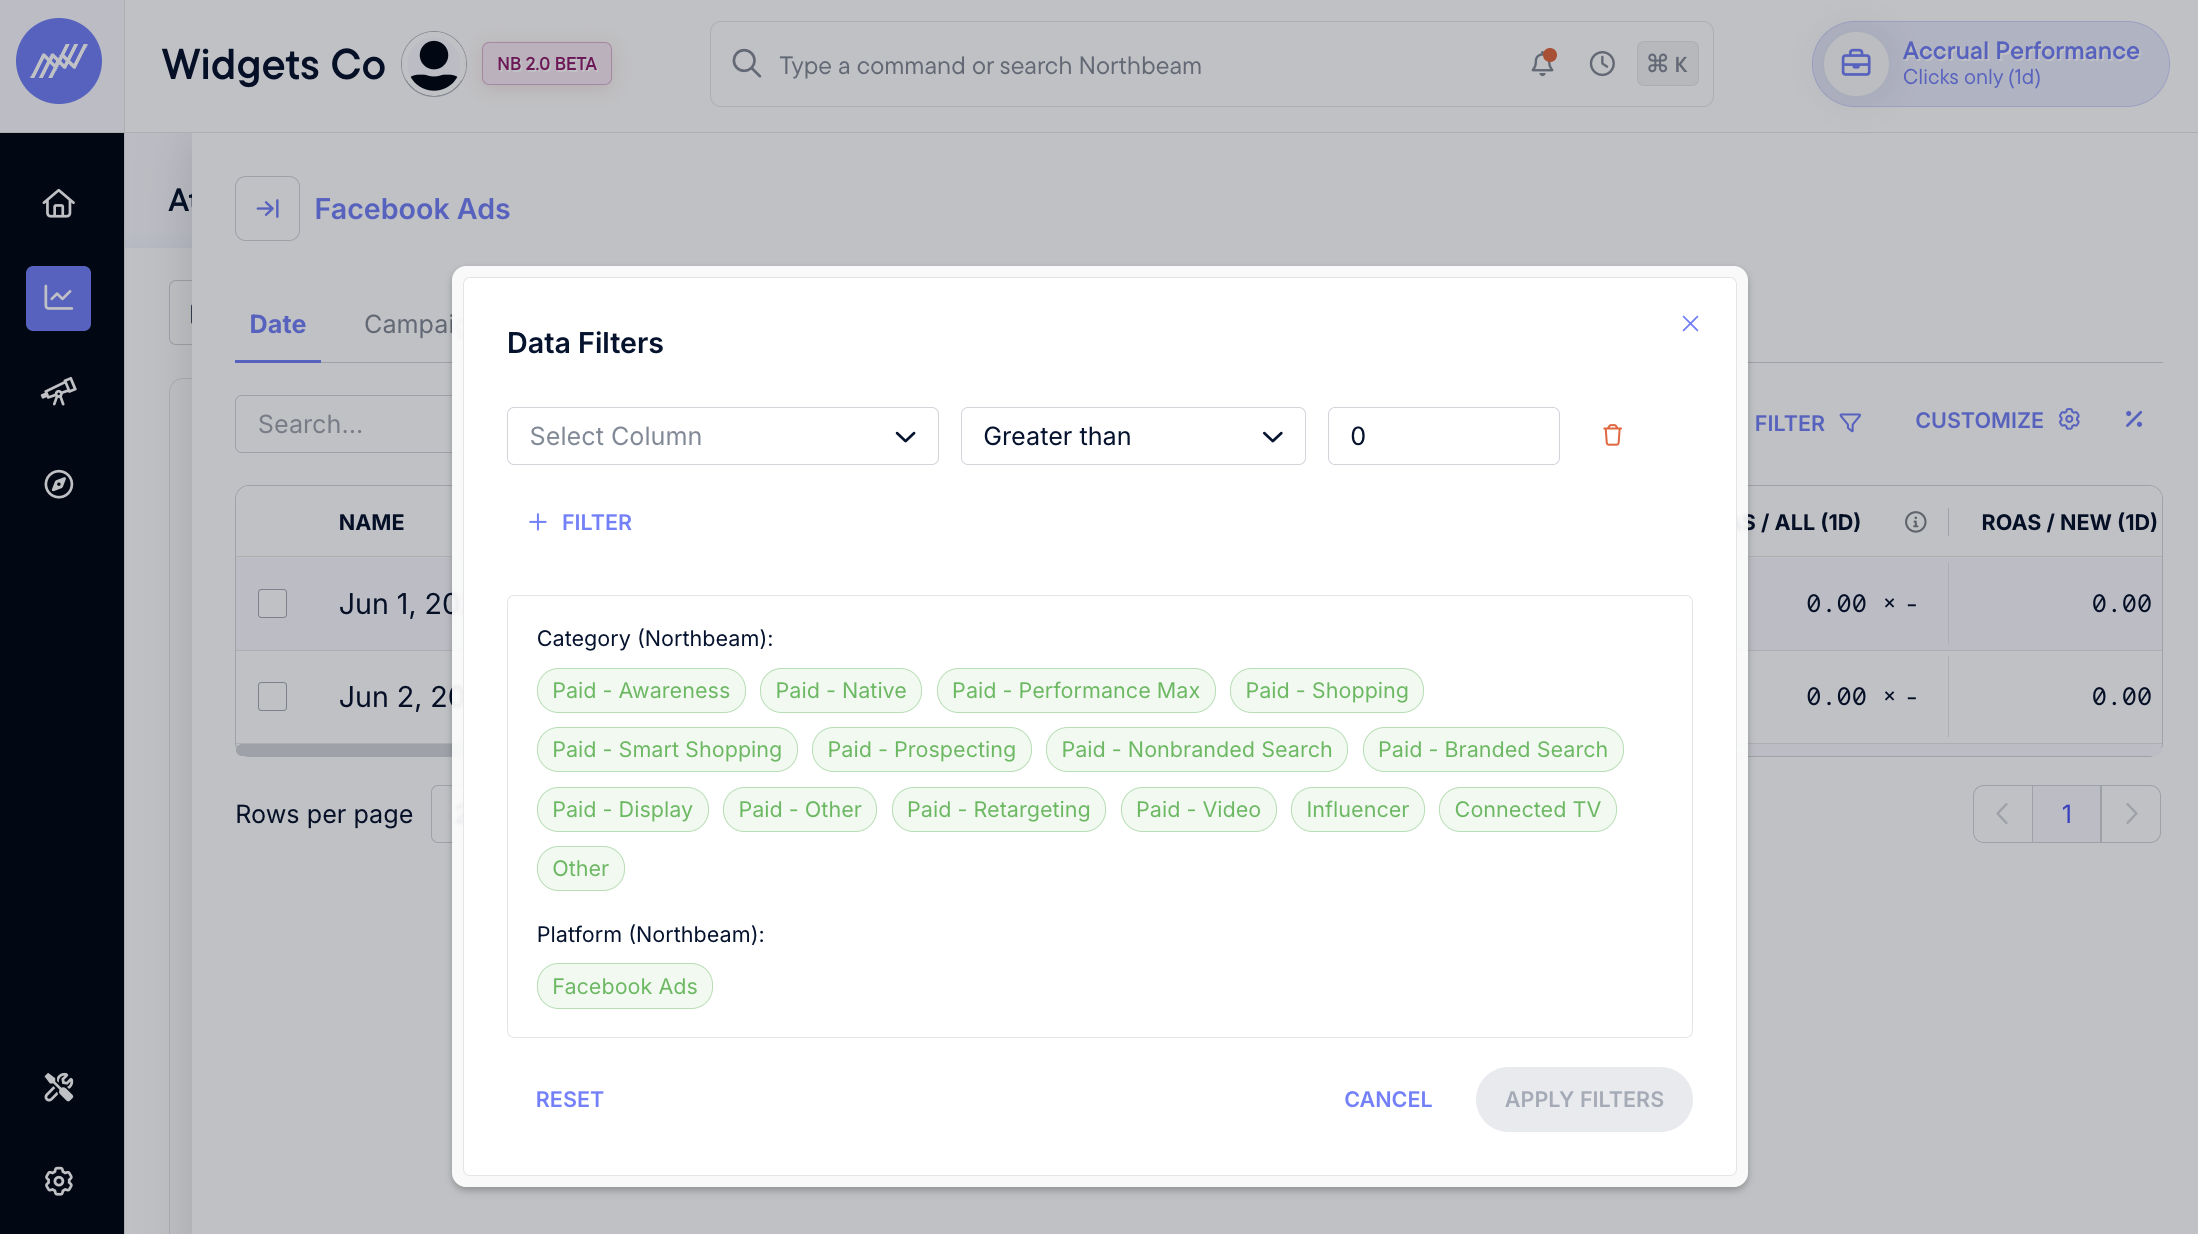
Task: Open notifications bell icon
Action: point(1543,64)
